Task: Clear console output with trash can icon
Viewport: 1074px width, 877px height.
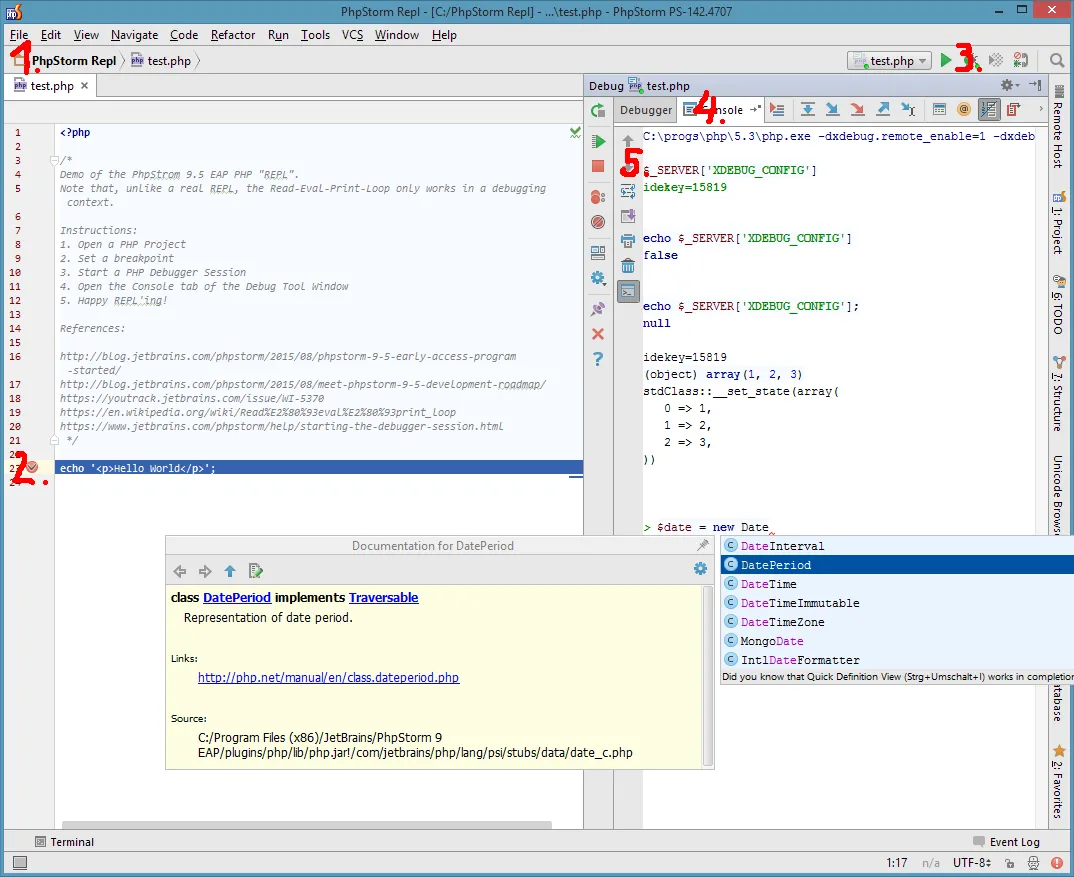Action: tap(628, 266)
